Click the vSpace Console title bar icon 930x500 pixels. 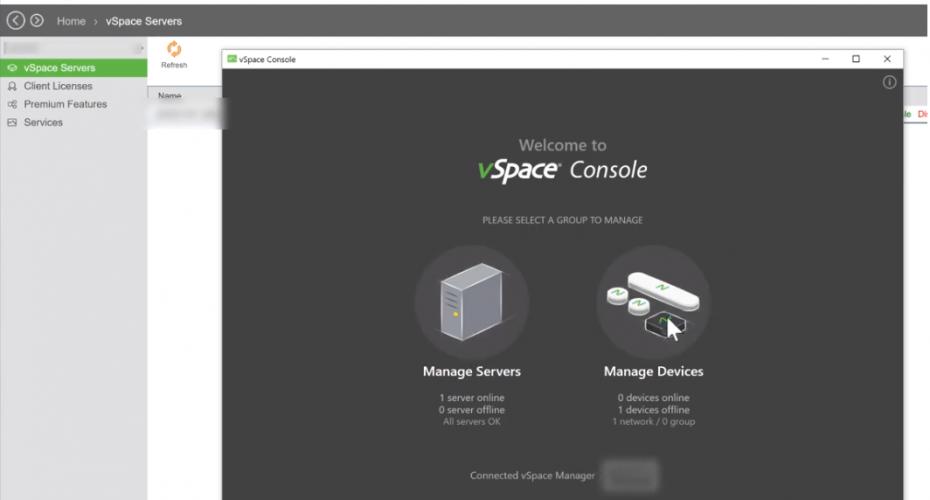point(232,59)
